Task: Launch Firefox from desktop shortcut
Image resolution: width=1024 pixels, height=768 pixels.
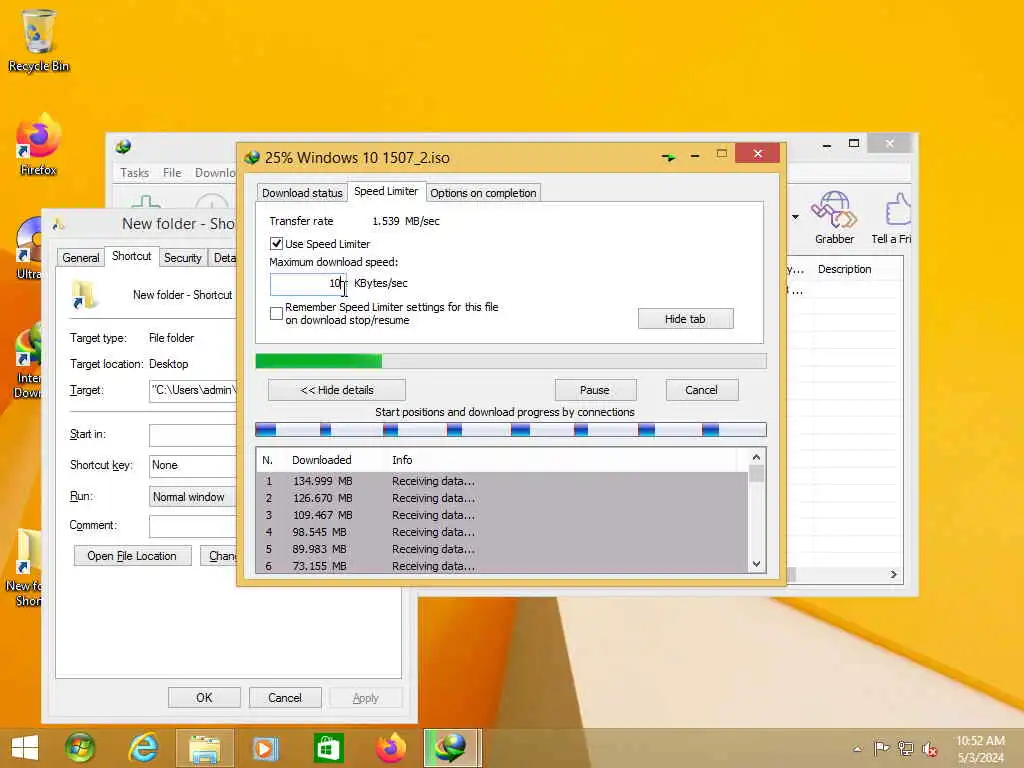Action: point(38,145)
